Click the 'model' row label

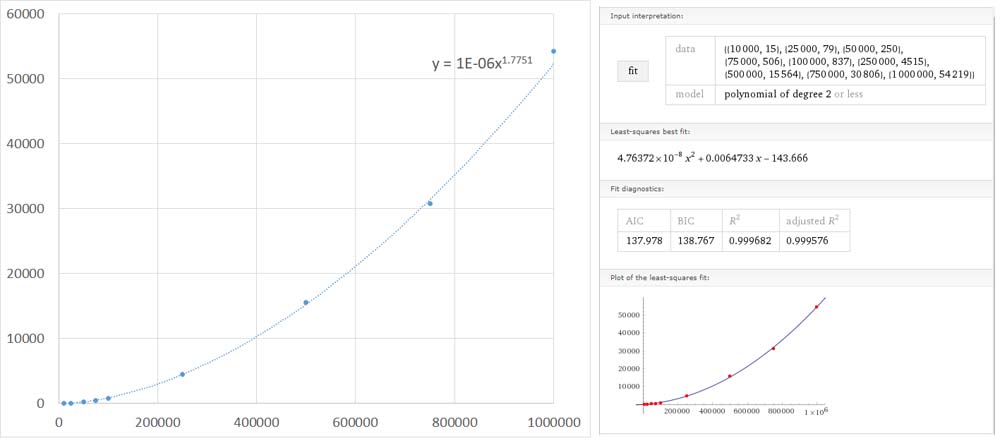tap(688, 94)
